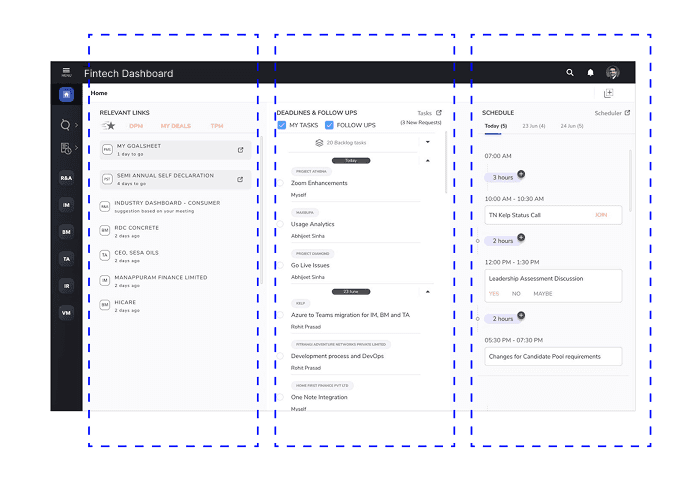Open Tasks external link icon

(x=438, y=113)
